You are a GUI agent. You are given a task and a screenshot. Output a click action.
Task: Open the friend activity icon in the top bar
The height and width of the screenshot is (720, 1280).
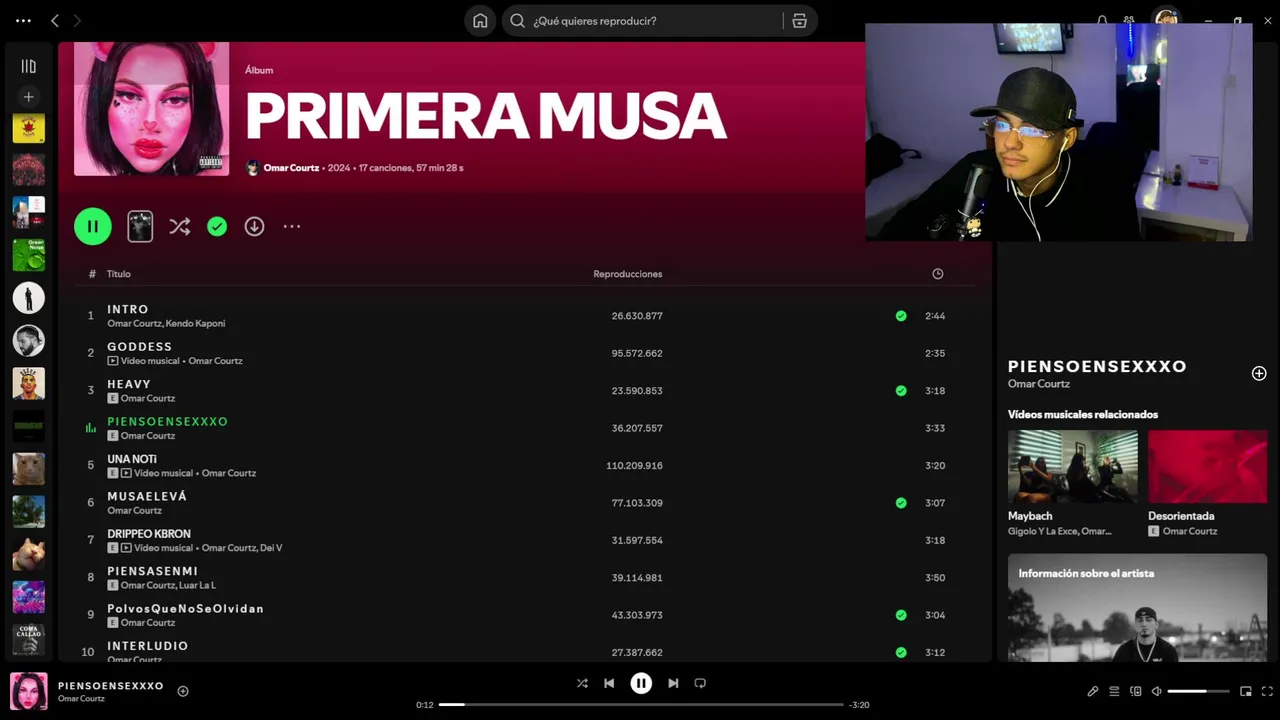pyautogui.click(x=1129, y=20)
